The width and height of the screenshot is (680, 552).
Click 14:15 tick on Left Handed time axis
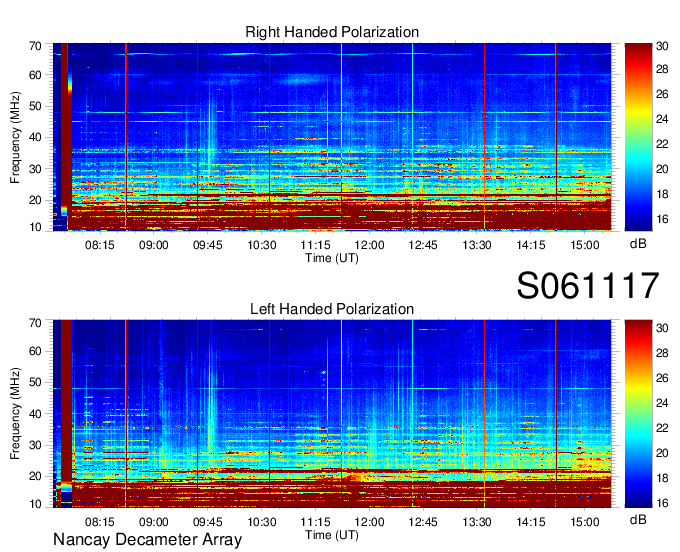click(x=531, y=522)
